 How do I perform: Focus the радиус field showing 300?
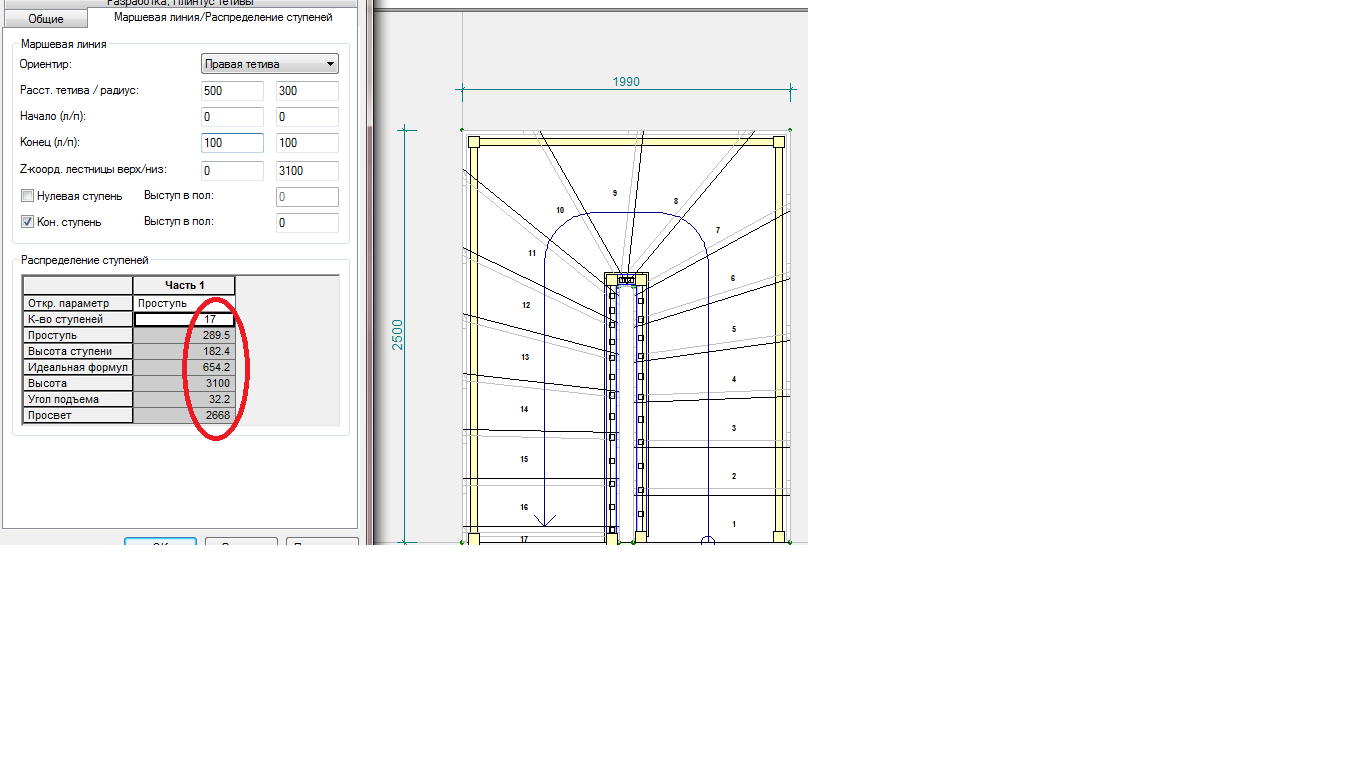307,91
